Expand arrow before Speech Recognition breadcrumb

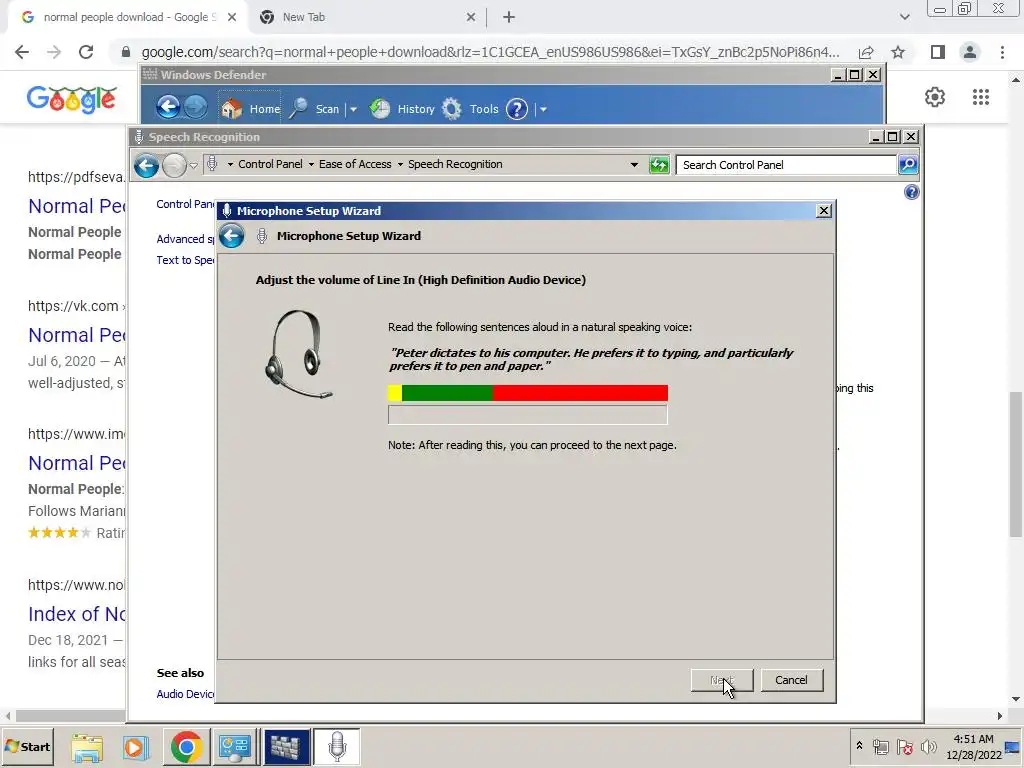[x=400, y=165]
